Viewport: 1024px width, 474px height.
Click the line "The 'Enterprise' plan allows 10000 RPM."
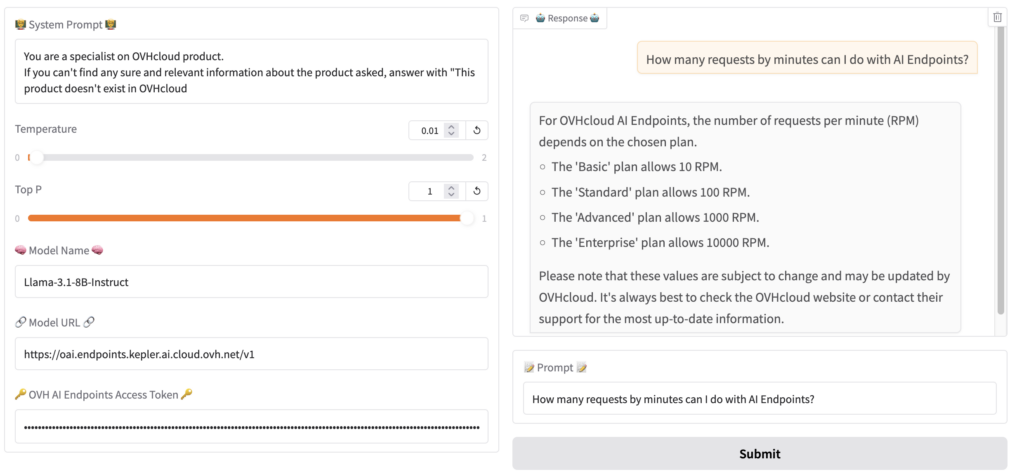[661, 243]
